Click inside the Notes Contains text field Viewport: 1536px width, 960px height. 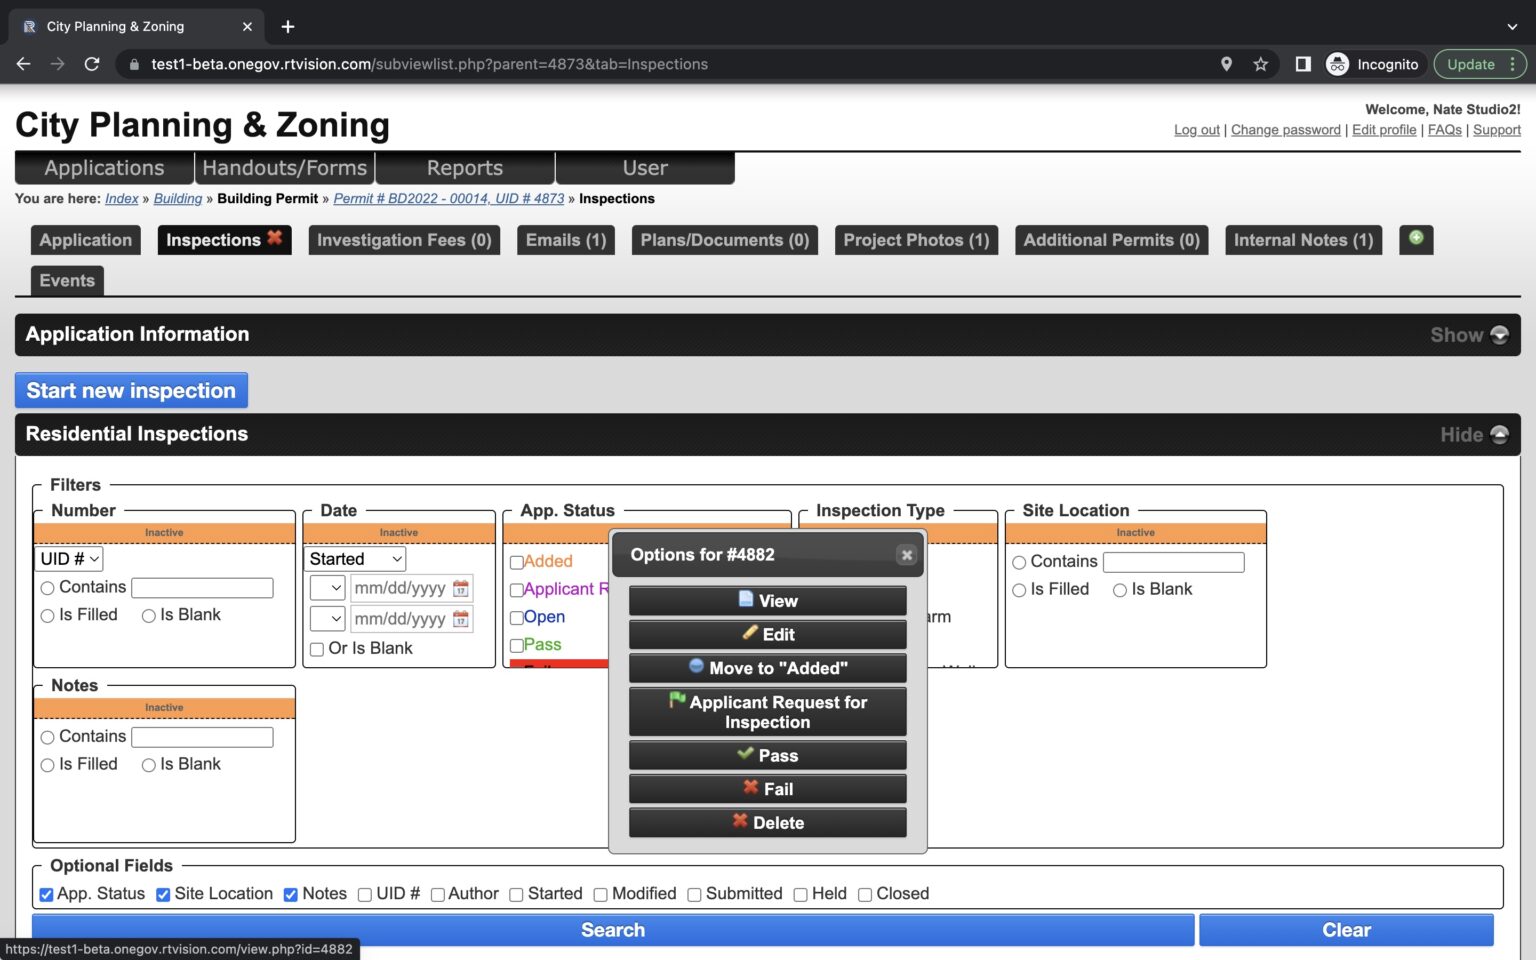[x=202, y=736]
